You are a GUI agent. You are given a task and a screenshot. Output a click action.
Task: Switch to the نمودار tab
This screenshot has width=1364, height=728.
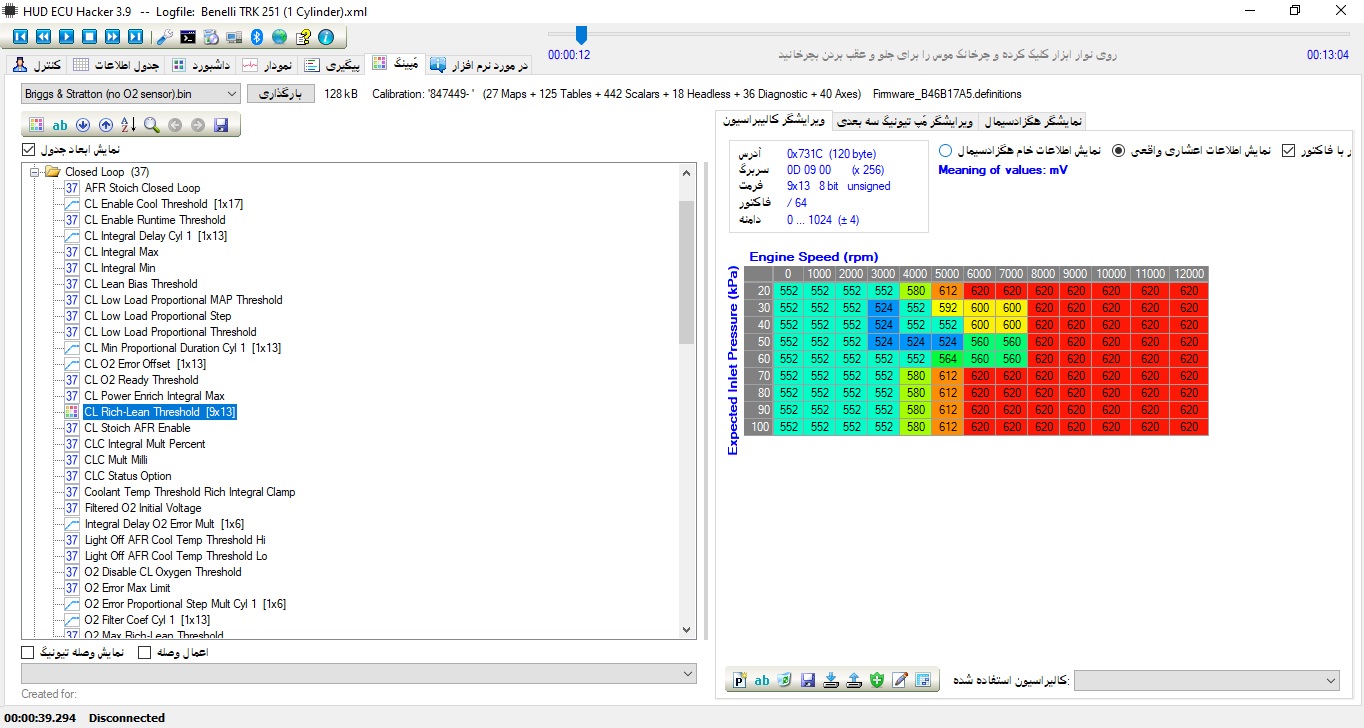click(268, 65)
